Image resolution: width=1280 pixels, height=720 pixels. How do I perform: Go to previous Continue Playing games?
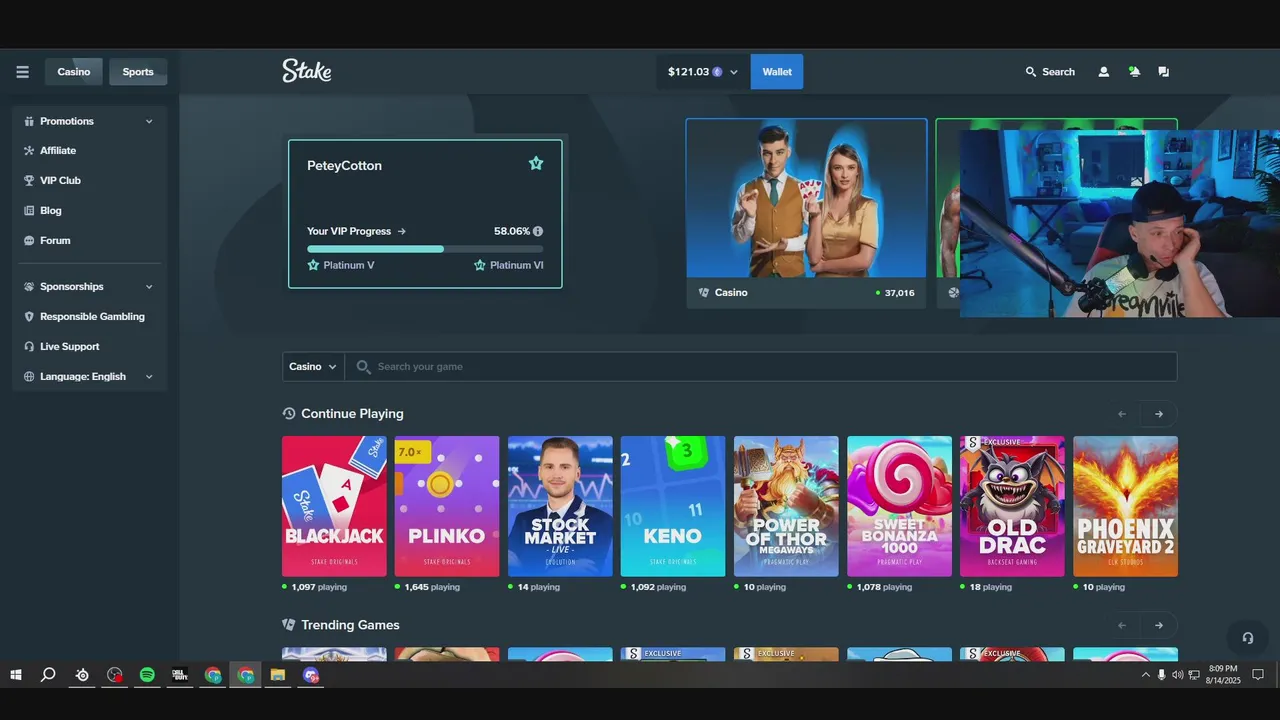[1122, 414]
